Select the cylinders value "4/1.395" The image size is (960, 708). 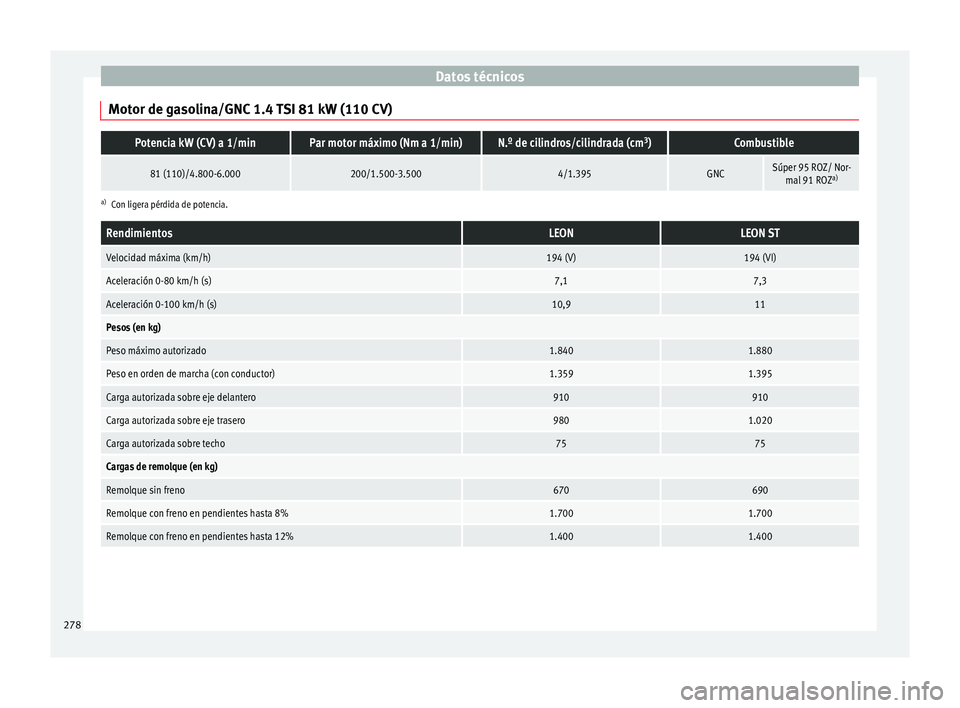coord(574,174)
